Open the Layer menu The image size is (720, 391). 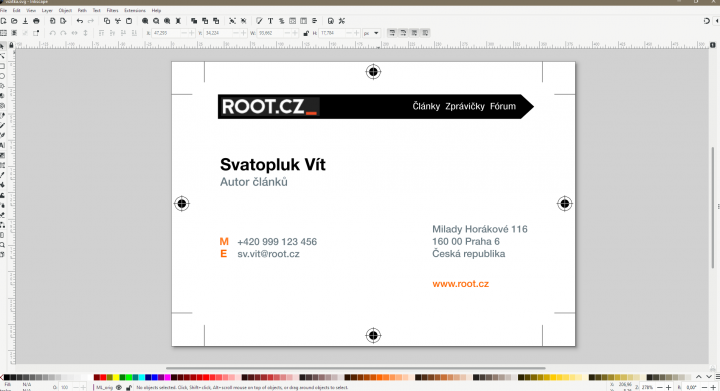point(47,10)
